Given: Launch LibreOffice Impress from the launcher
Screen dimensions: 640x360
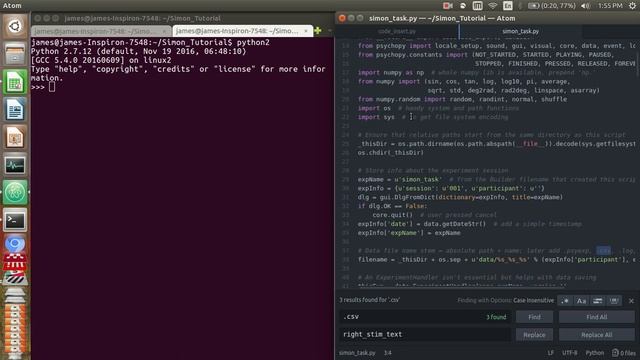Looking at the screenshot, I should click(15, 137).
